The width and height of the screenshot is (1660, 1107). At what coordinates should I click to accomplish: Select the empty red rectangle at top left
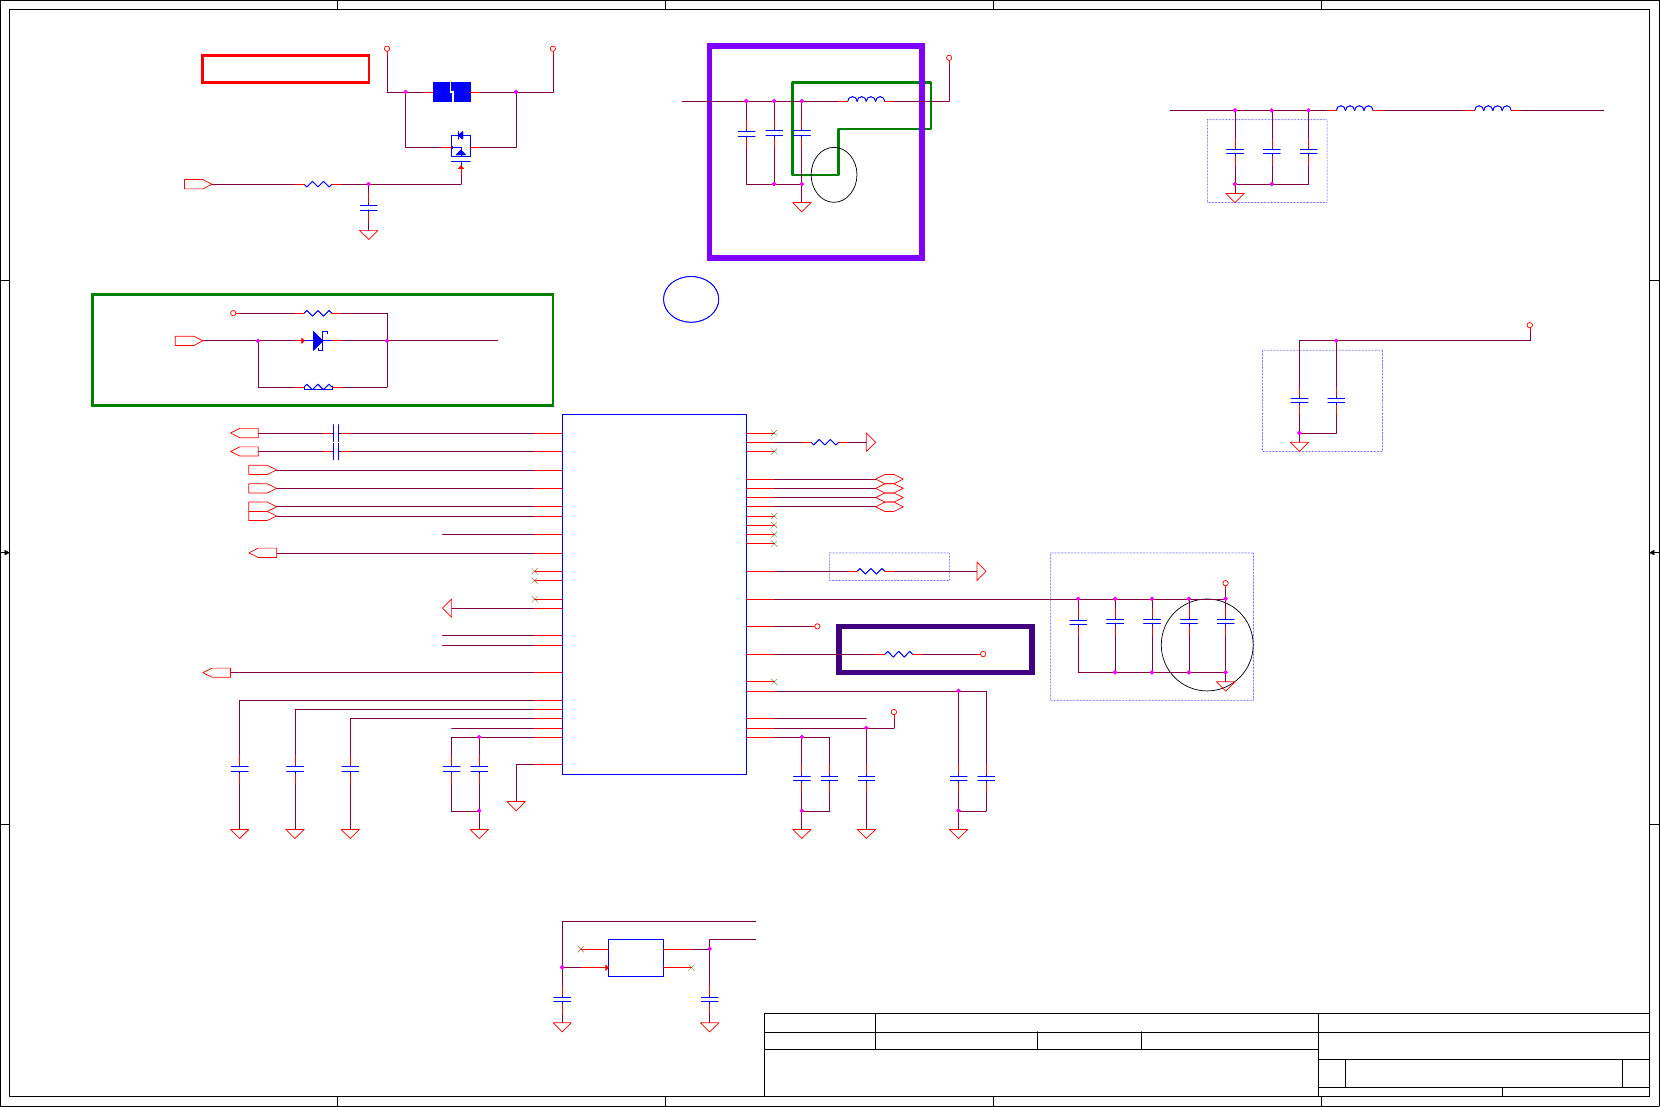point(286,69)
